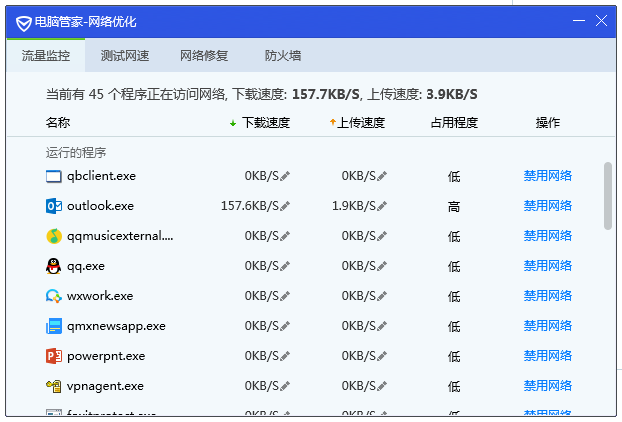Close the 电脑管家-网络优化 window
622x422 pixels.
click(x=601, y=21)
